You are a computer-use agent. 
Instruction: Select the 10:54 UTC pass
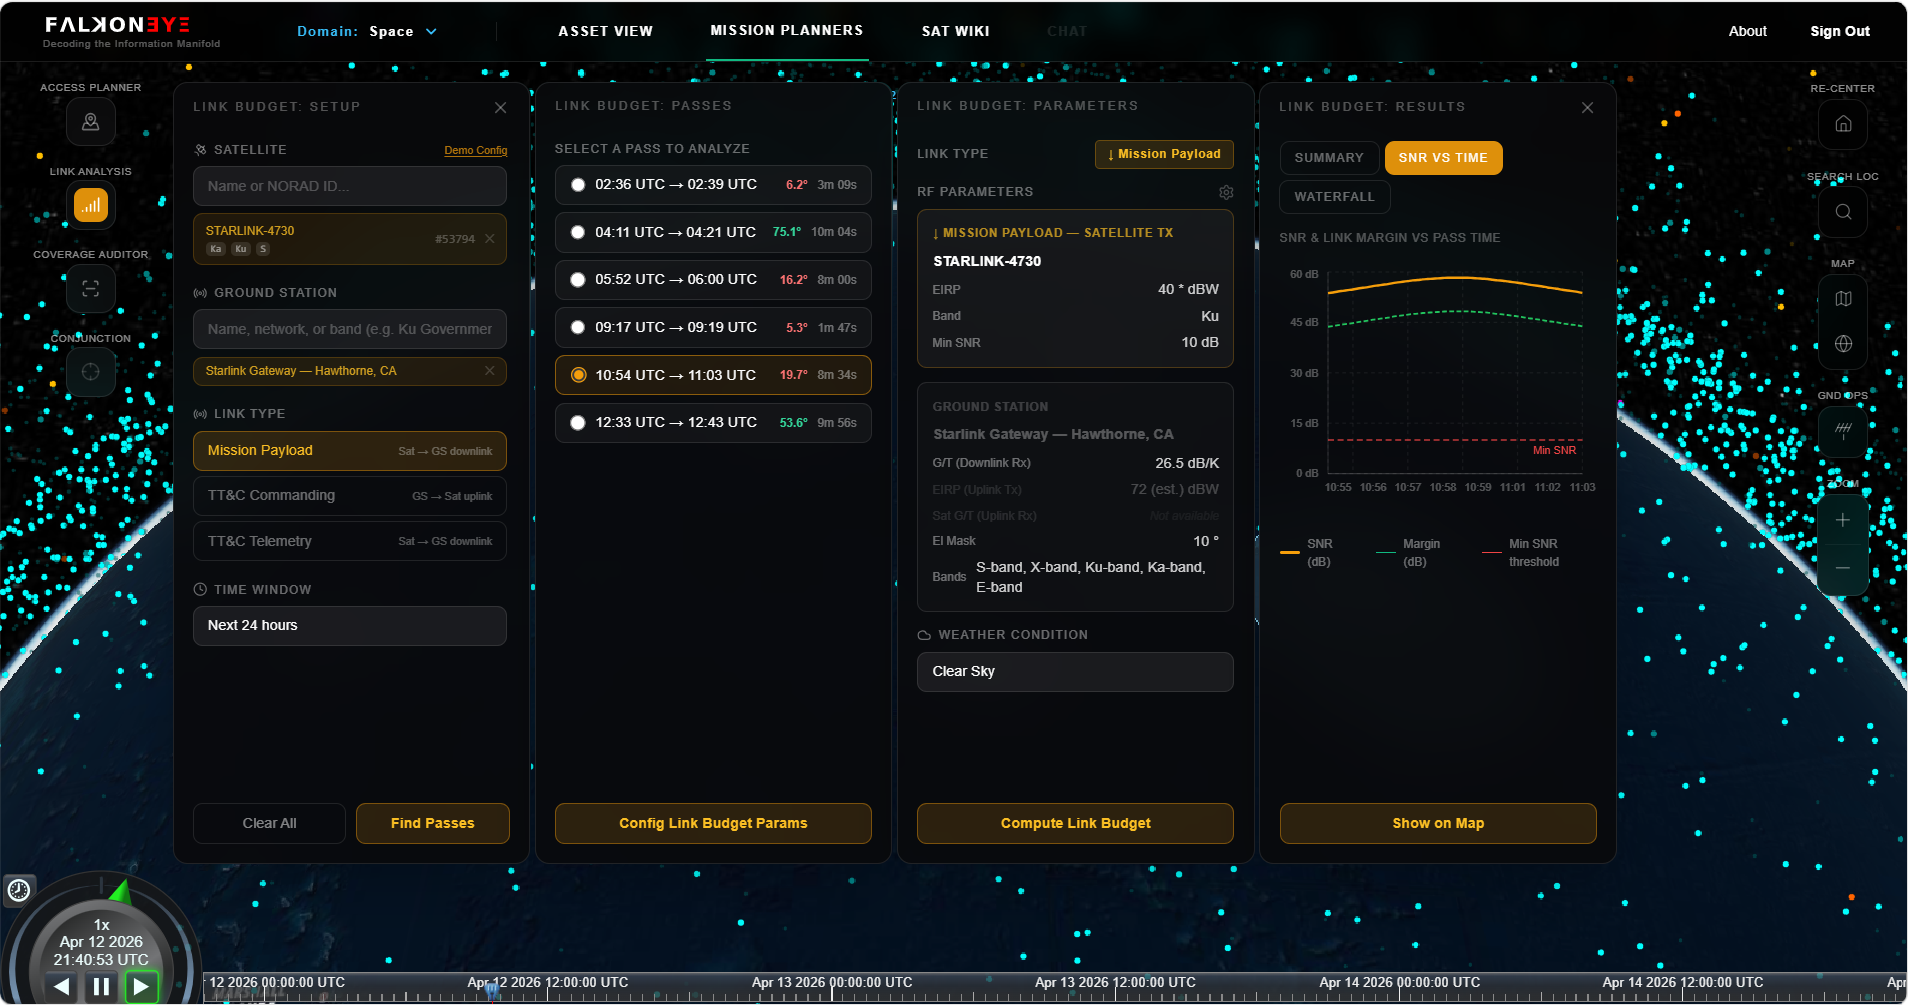pos(713,375)
